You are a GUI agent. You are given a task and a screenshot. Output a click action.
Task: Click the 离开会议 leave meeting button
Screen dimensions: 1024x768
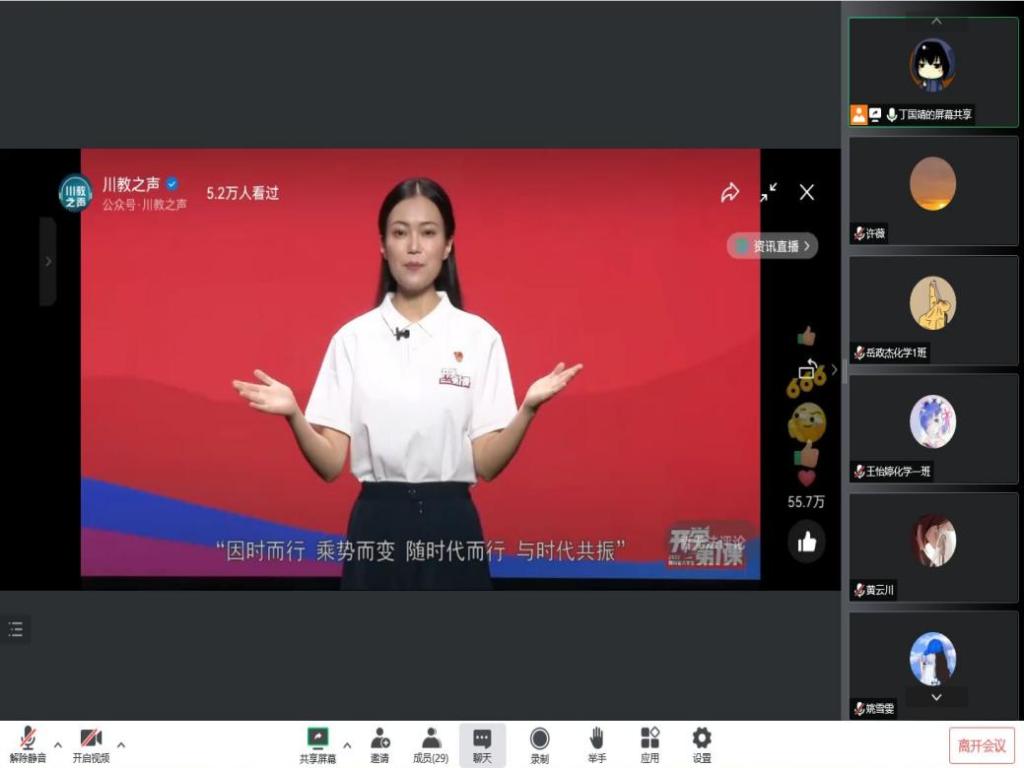point(981,745)
